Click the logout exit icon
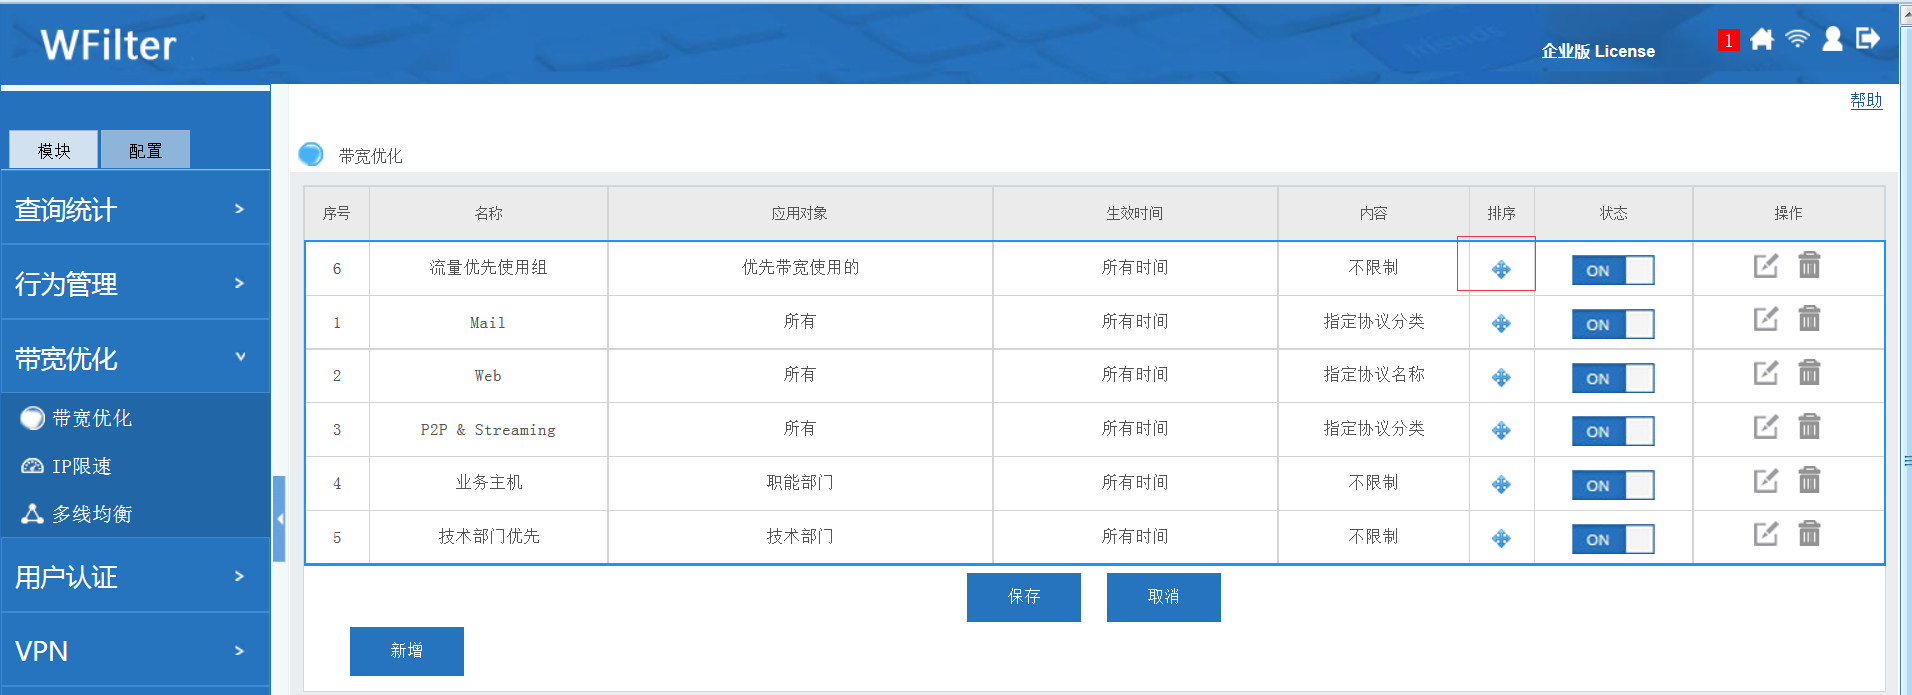The width and height of the screenshot is (1912, 695). (1867, 39)
